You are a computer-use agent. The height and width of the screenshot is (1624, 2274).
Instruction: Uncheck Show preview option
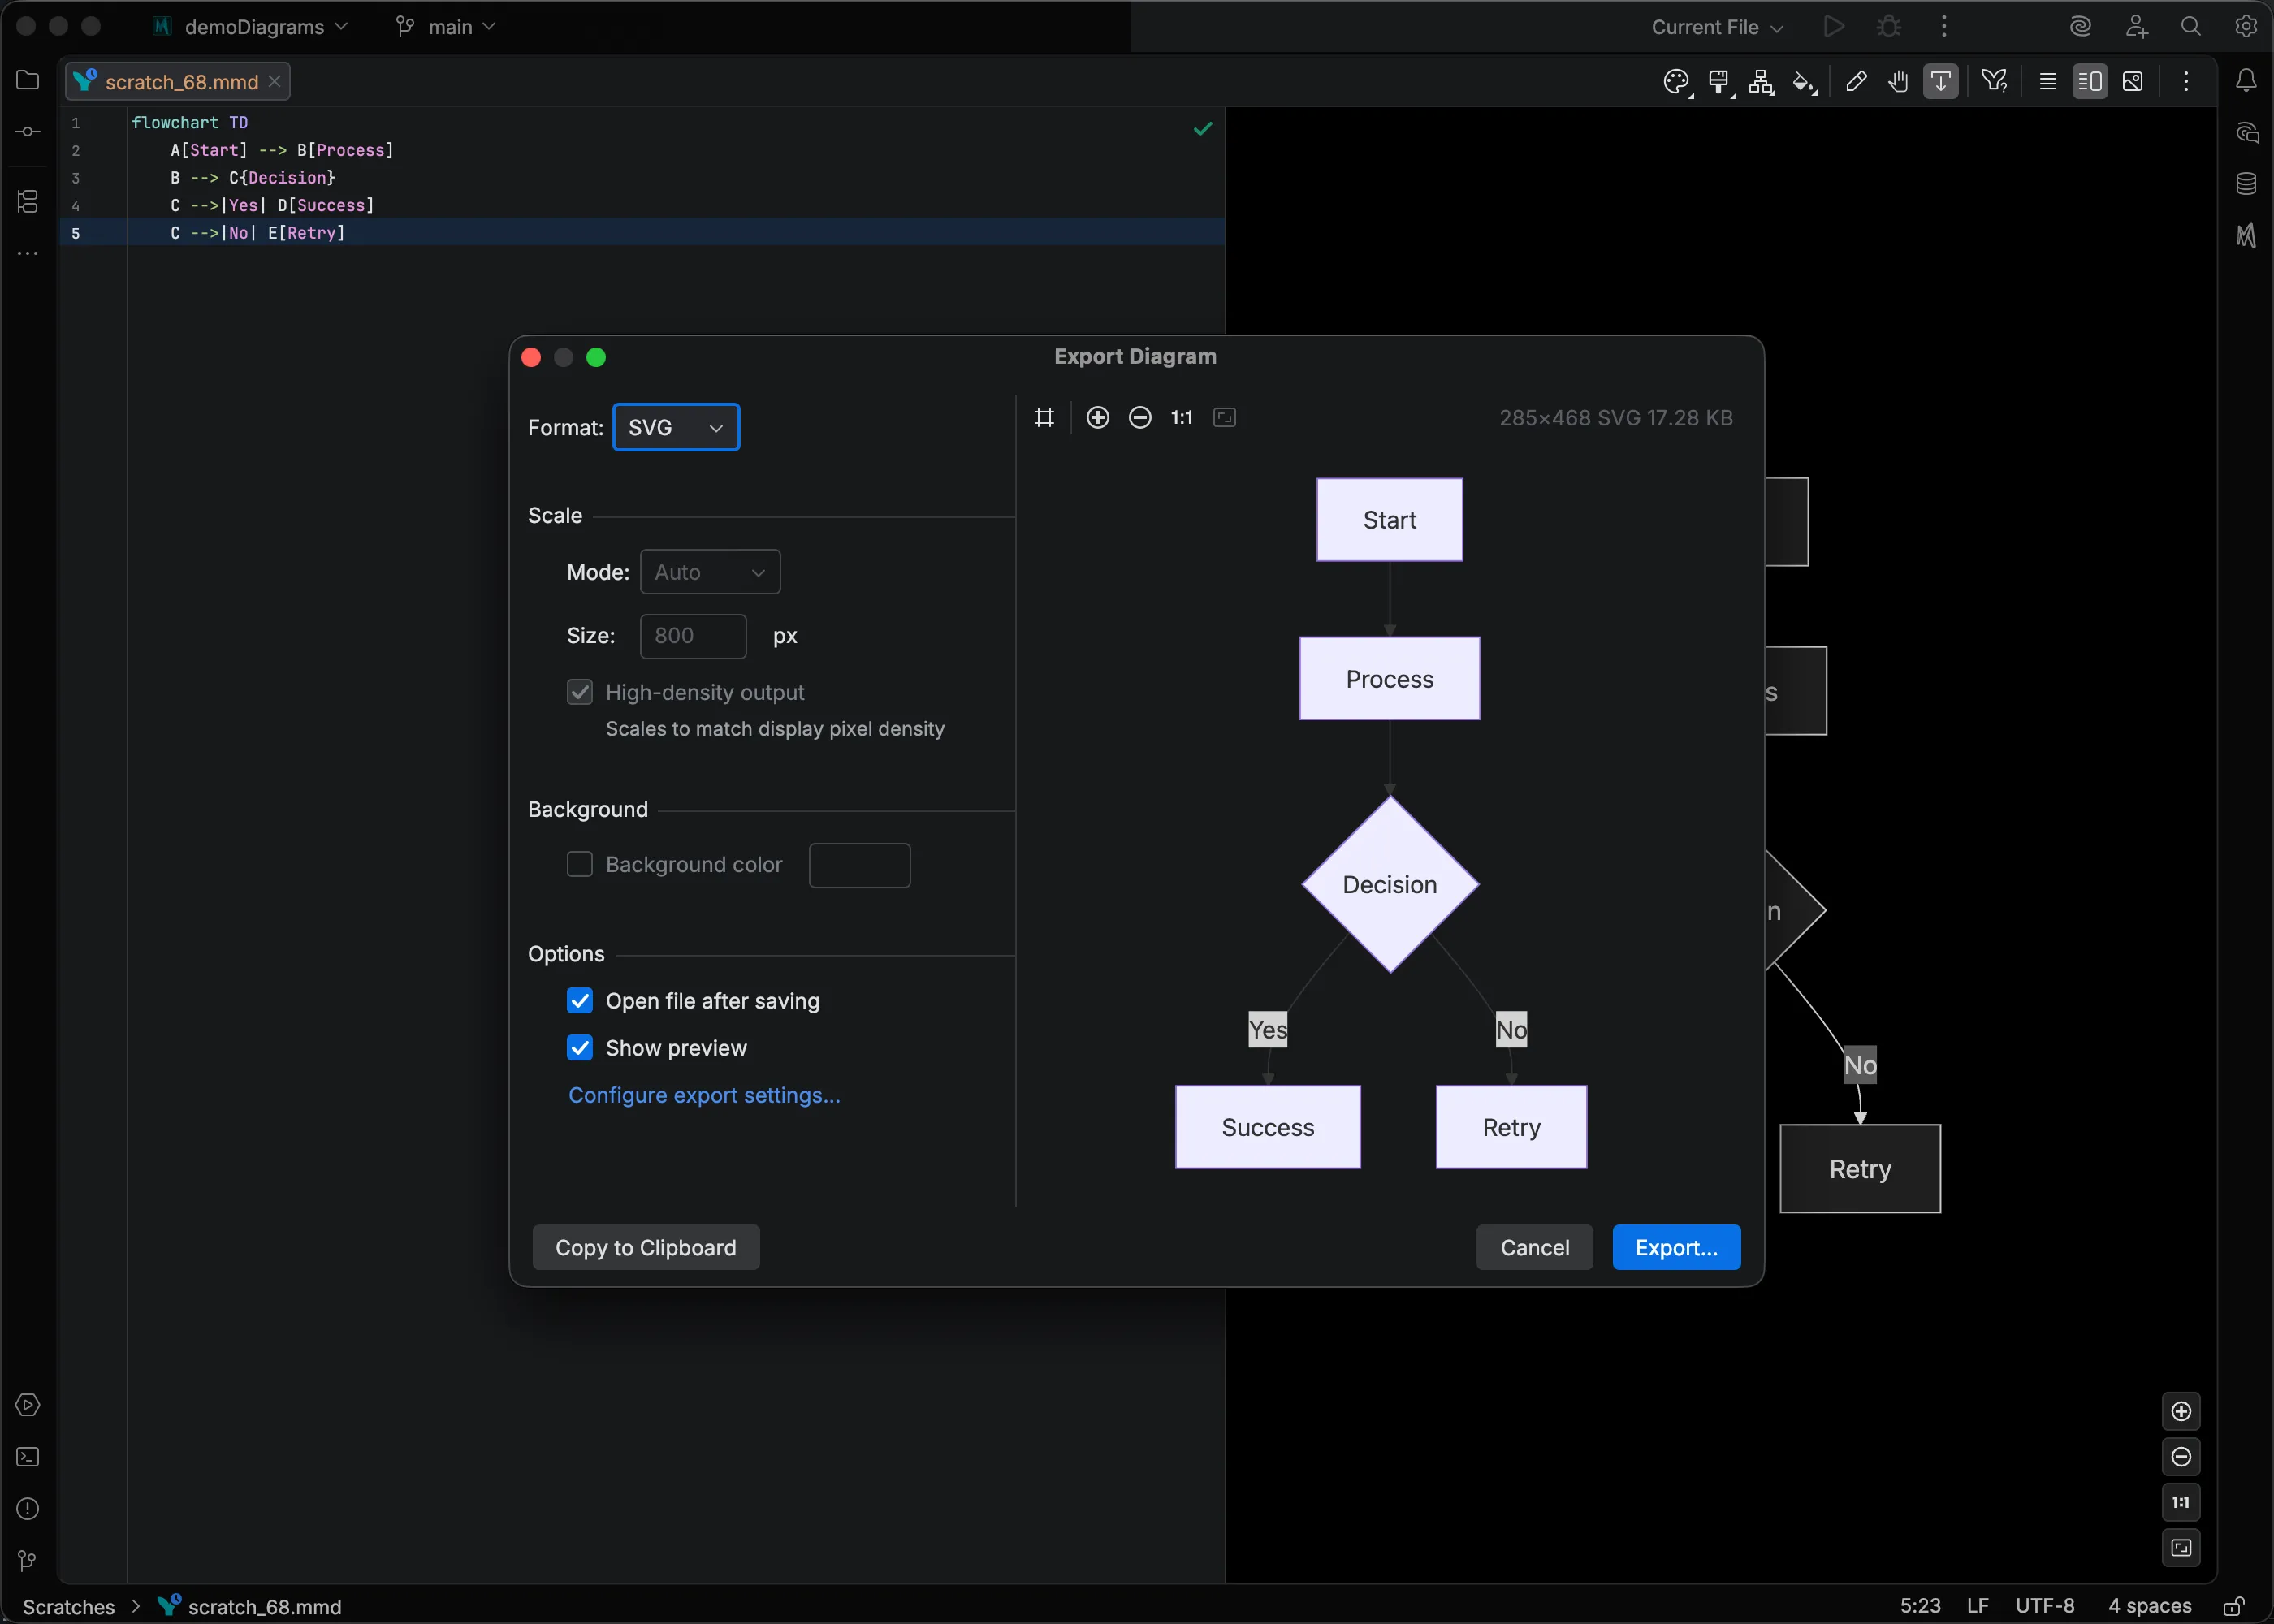[580, 1048]
